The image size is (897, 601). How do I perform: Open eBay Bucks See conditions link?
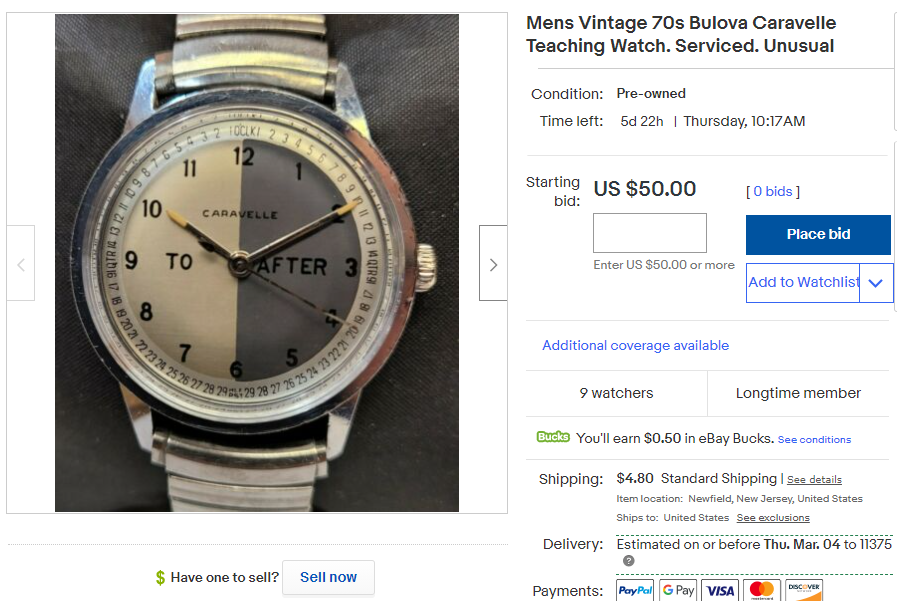(x=814, y=440)
